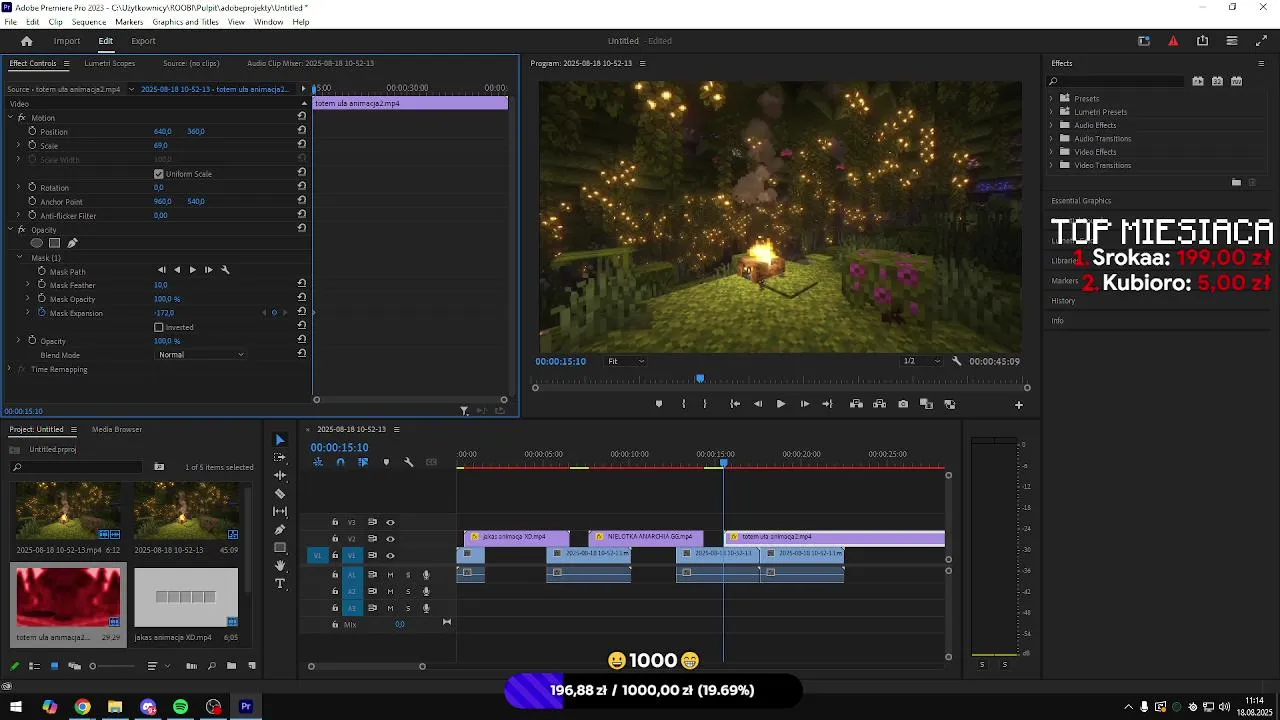The height and width of the screenshot is (720, 1280).
Task: Click Program monitor playhead marker
Action: tap(700, 379)
